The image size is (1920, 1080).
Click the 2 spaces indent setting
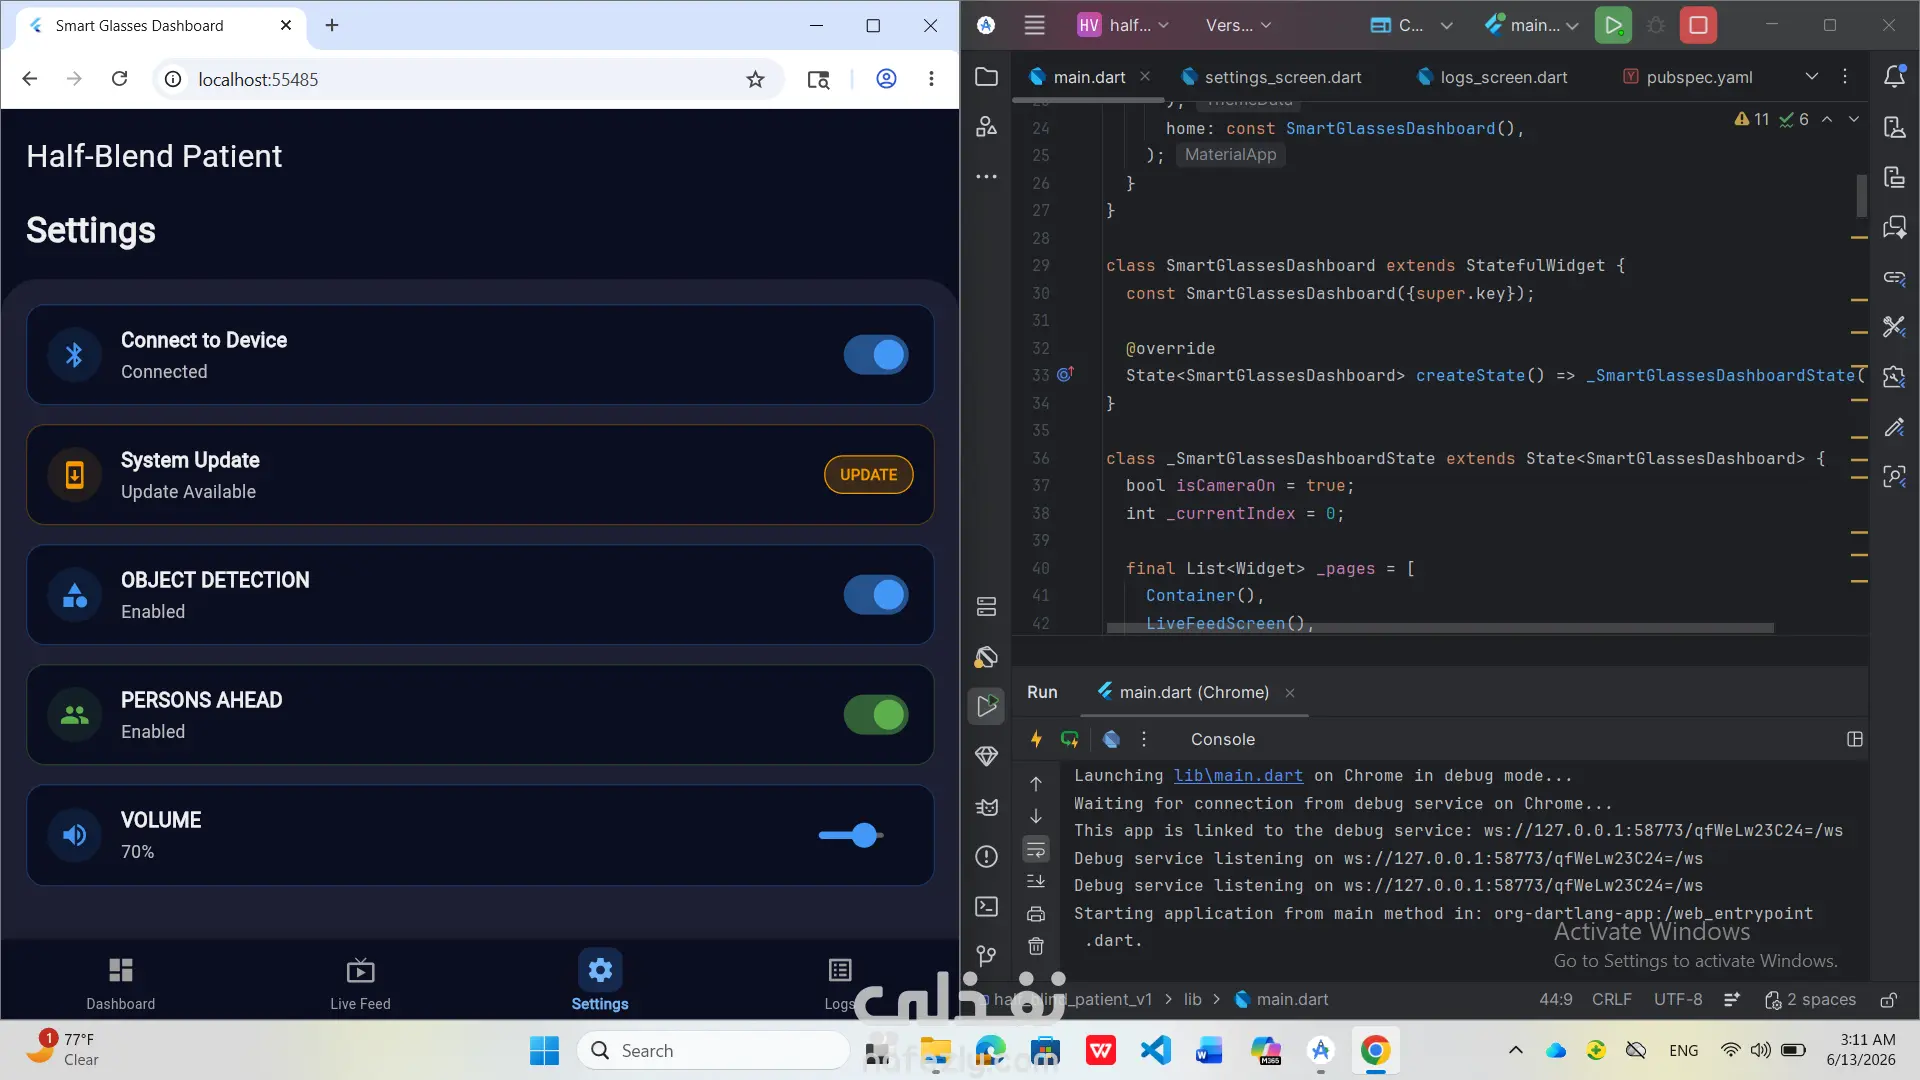tap(1810, 999)
